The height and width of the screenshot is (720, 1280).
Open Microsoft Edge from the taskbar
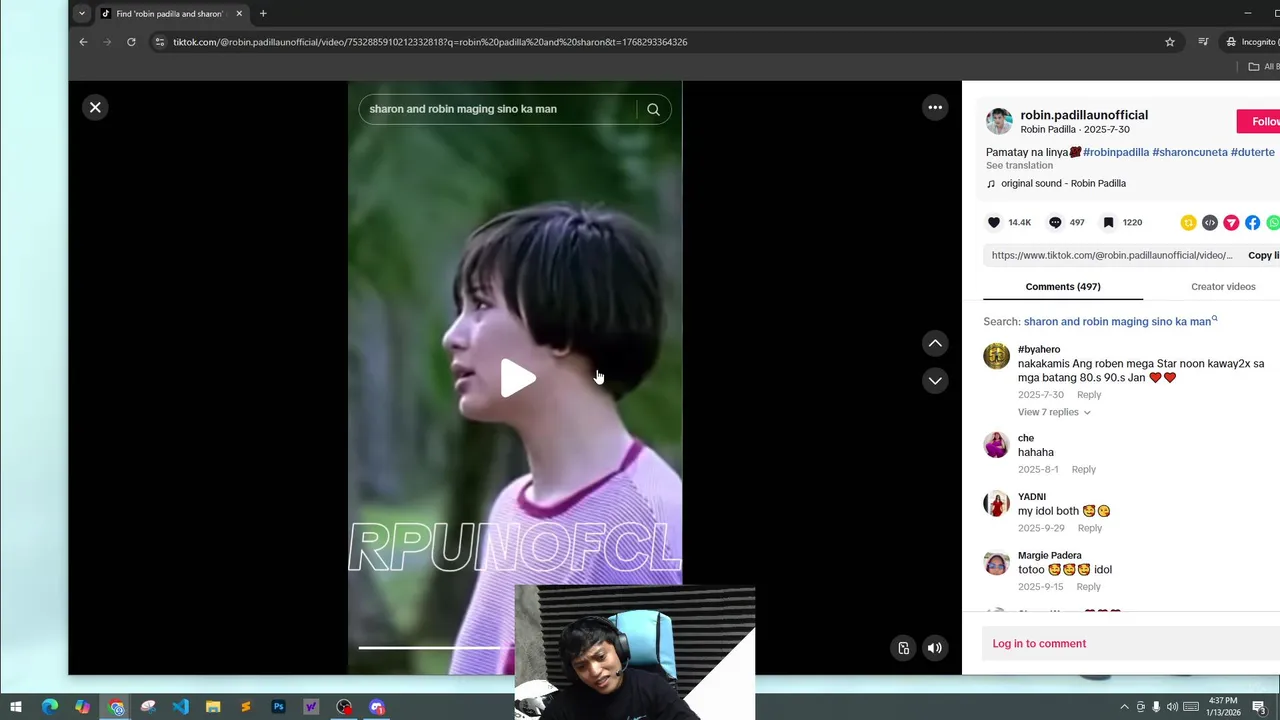coord(50,707)
